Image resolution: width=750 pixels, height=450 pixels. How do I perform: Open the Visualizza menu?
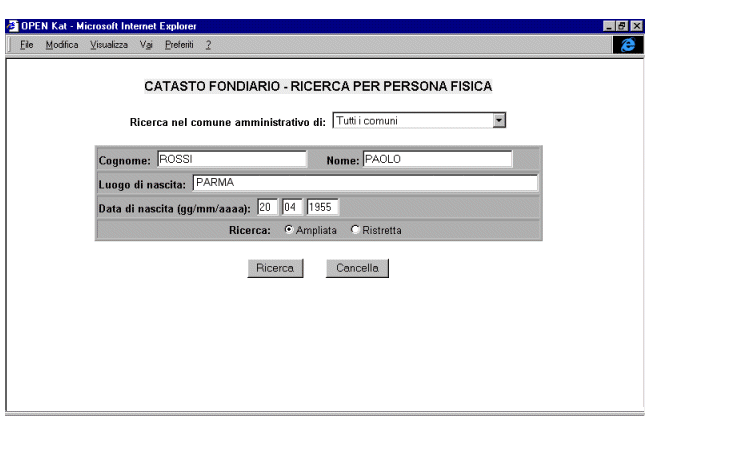109,45
